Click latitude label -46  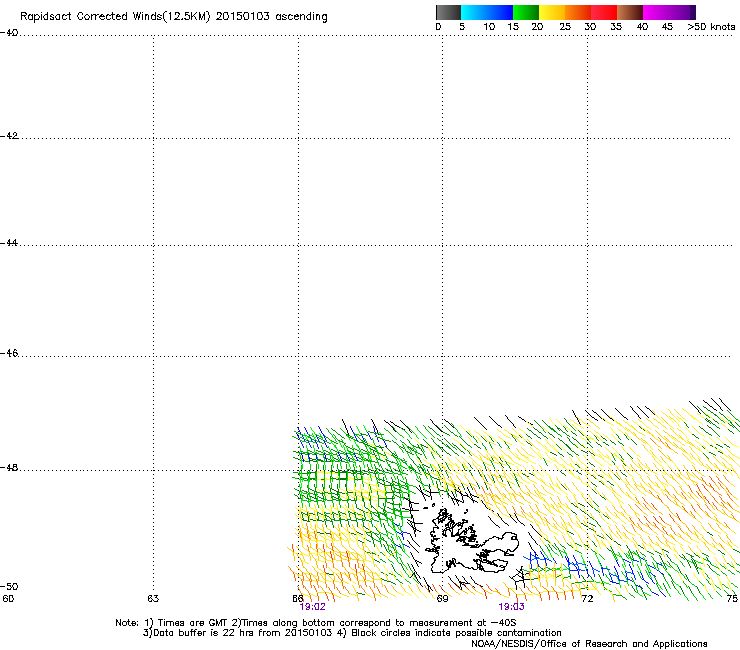9,353
